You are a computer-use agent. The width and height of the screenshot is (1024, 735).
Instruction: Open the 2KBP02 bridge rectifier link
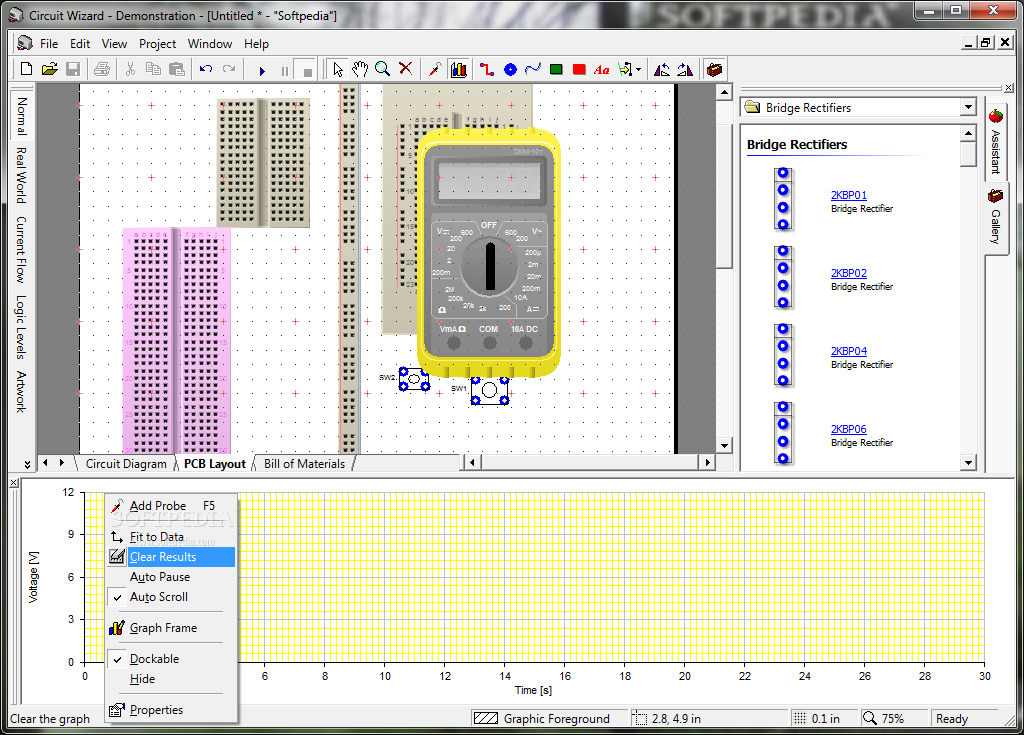point(848,273)
